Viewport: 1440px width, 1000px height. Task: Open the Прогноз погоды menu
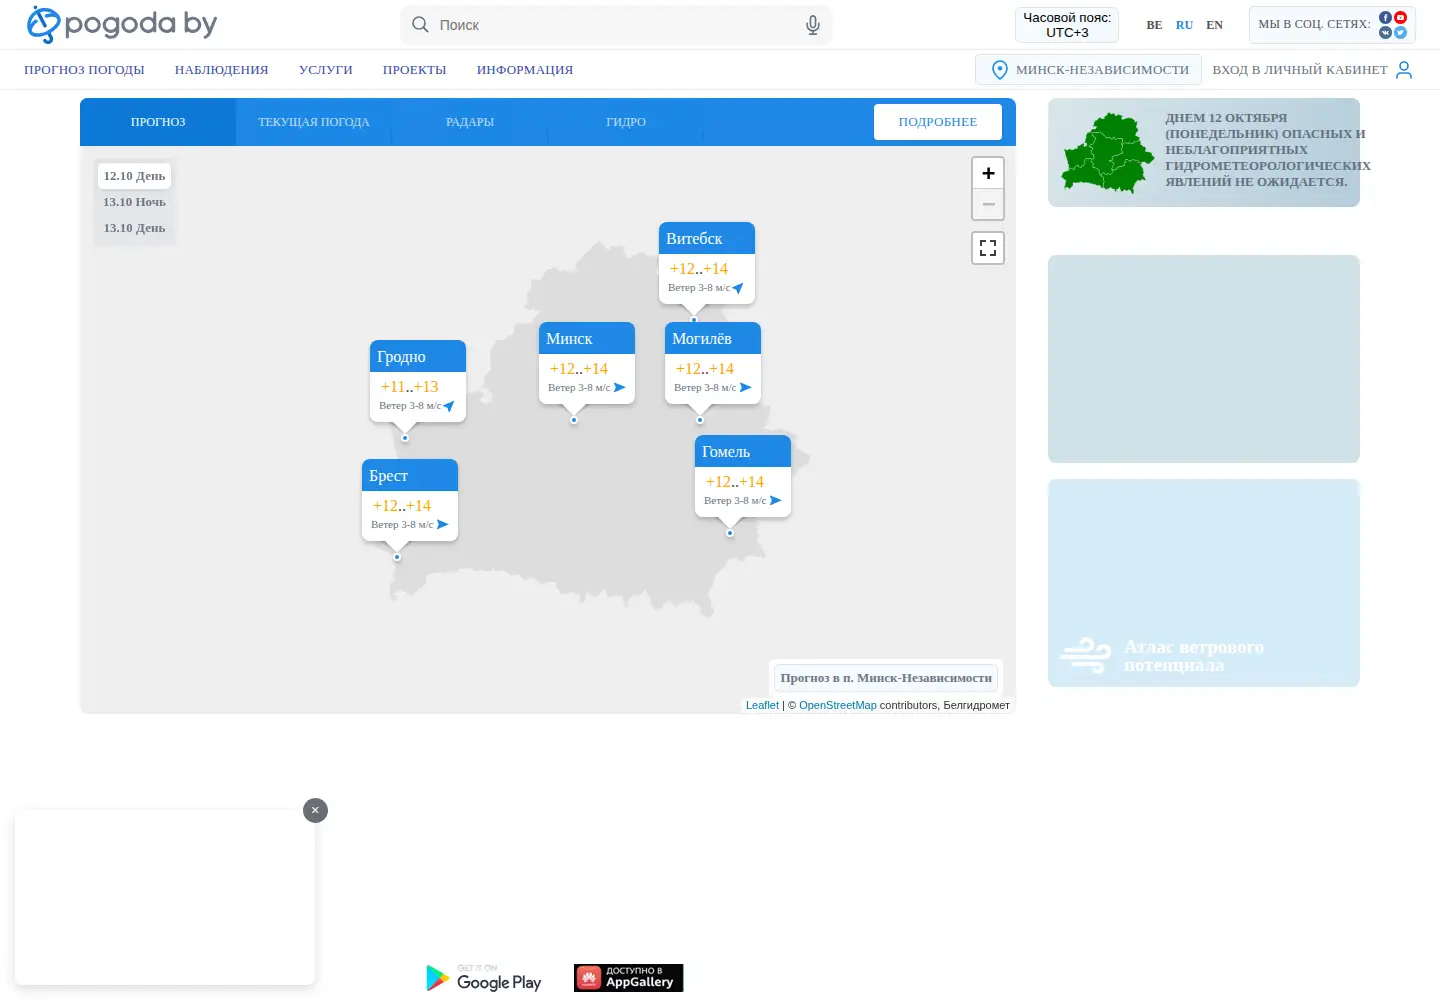point(84,70)
